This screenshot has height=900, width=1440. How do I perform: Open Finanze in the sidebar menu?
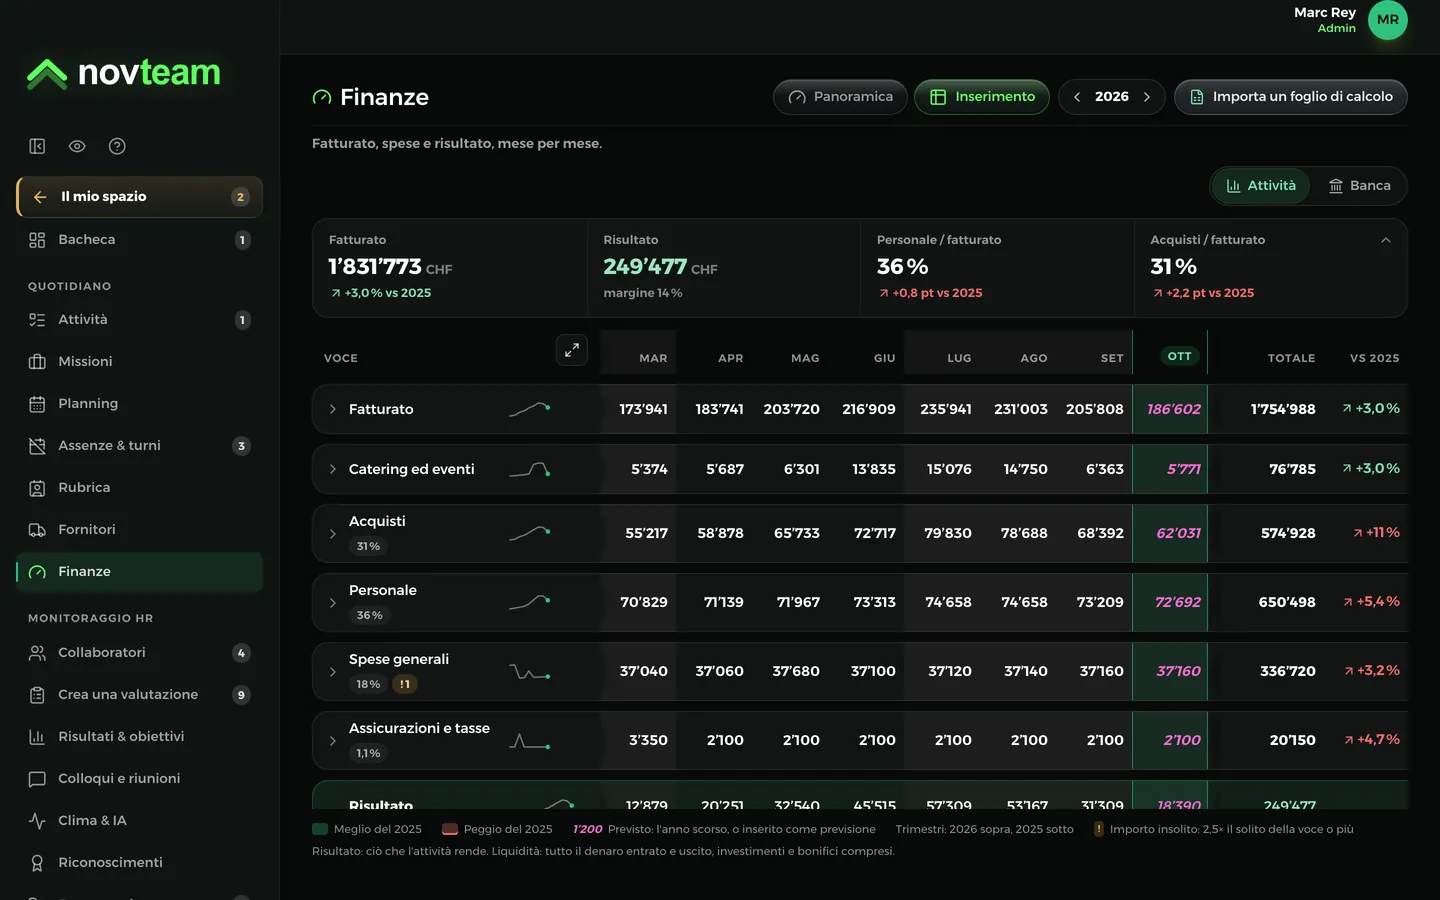[139, 572]
